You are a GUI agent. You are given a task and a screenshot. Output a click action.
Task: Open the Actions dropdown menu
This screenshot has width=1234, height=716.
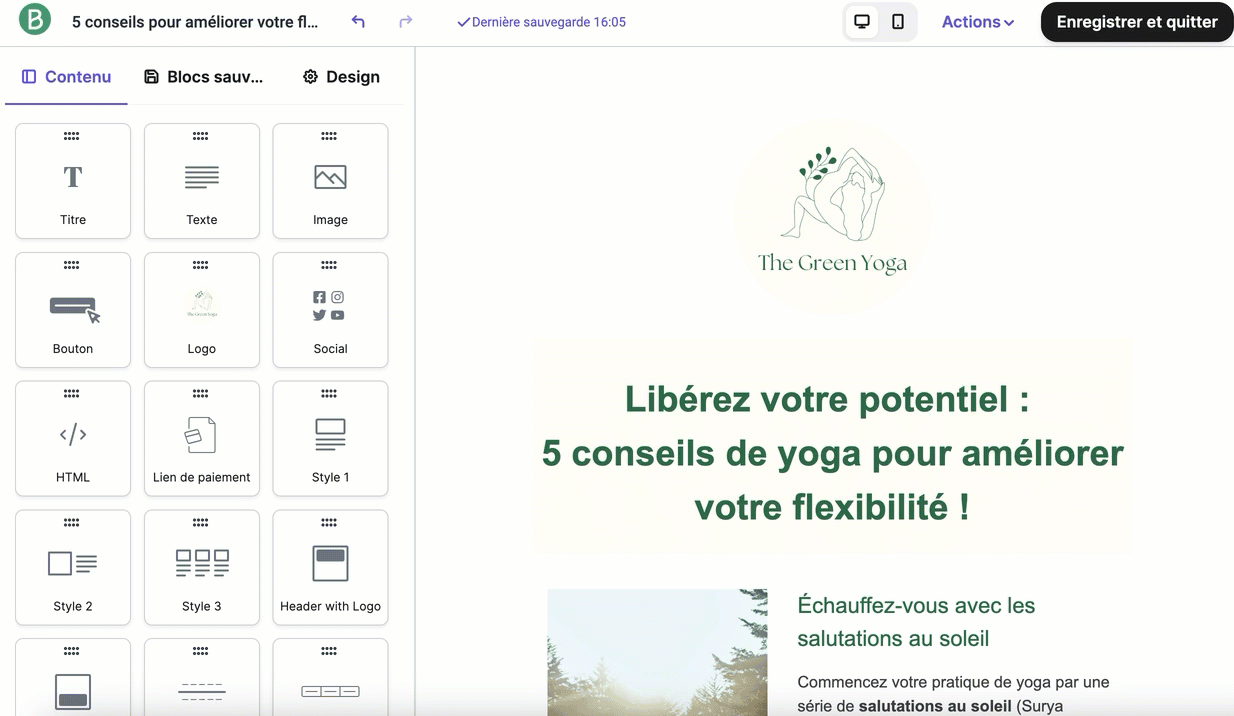pyautogui.click(x=978, y=22)
